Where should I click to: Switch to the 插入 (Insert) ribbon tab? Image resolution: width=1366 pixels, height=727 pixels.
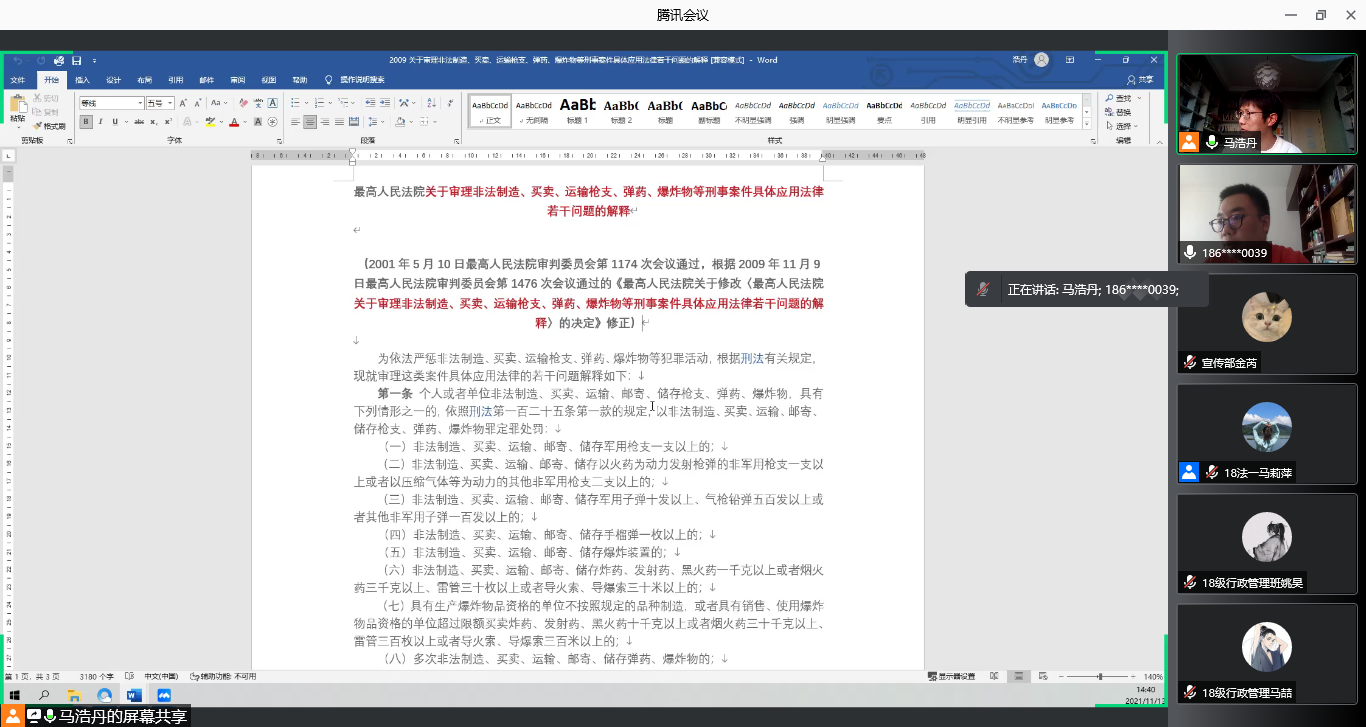82,80
